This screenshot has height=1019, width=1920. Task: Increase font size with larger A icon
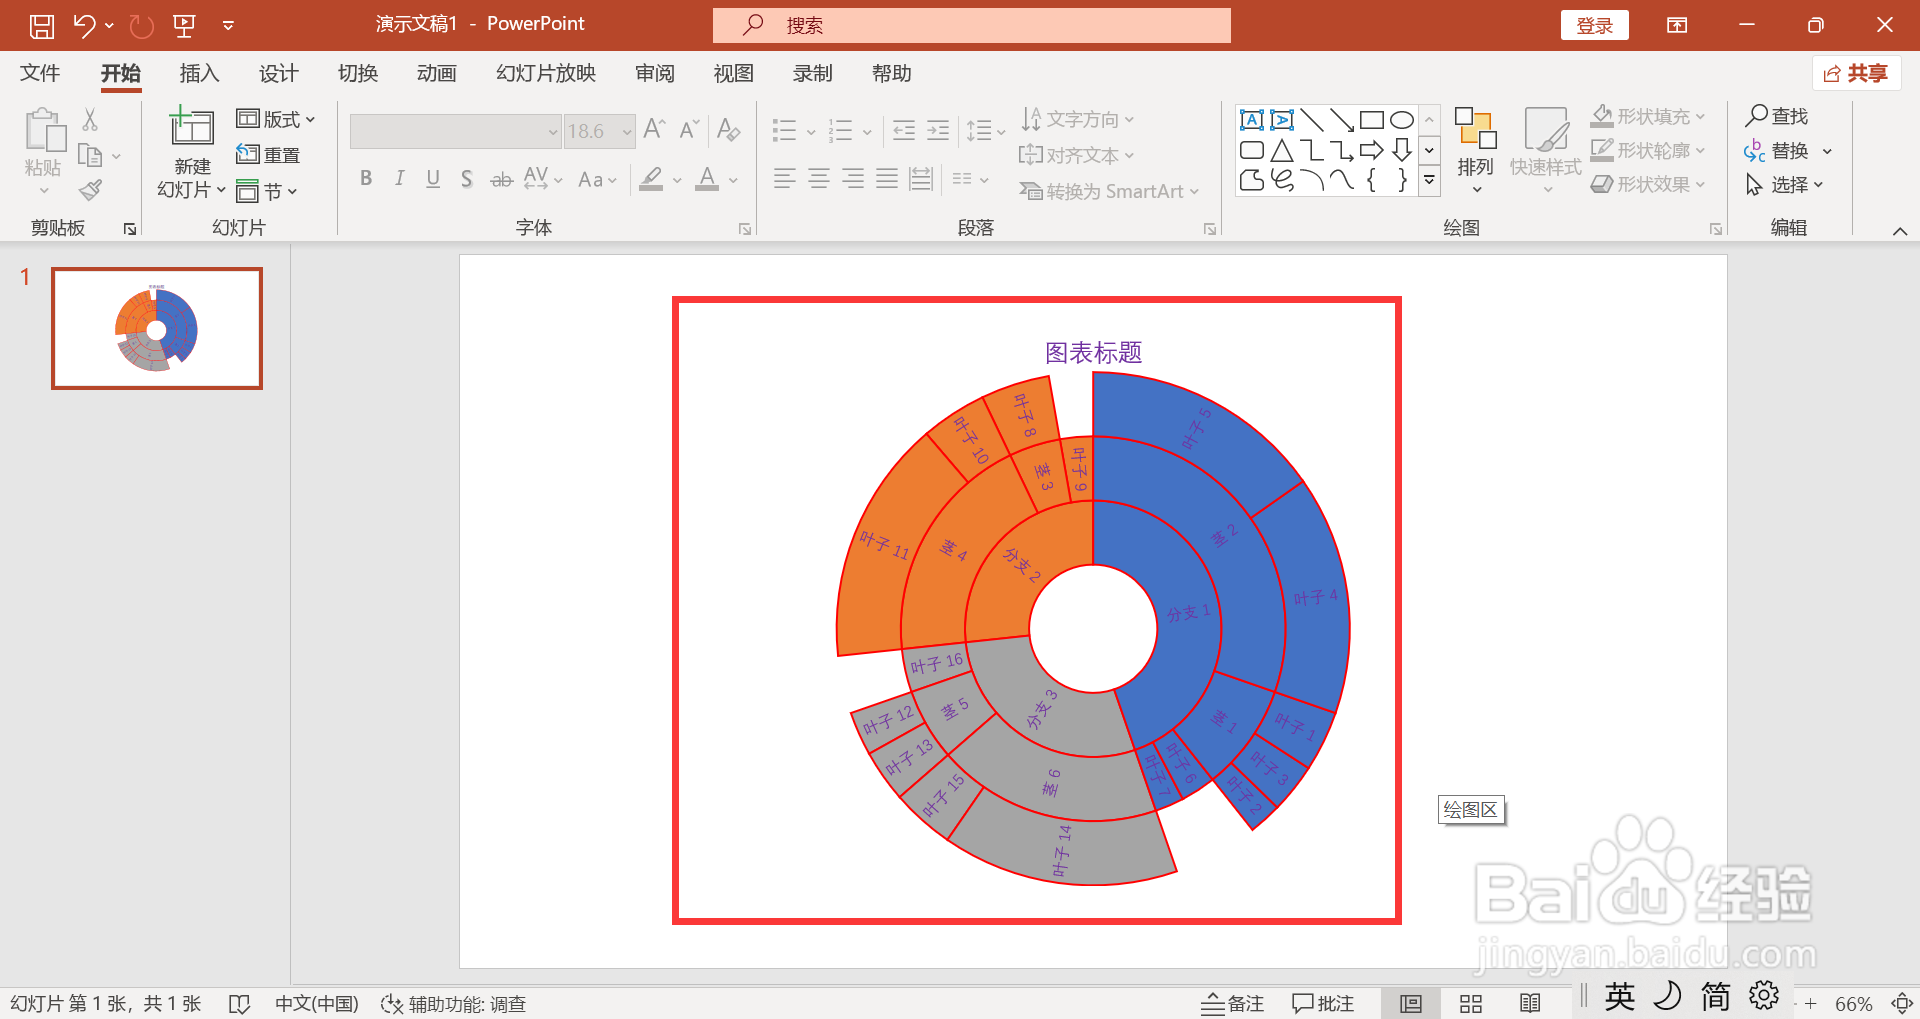(x=655, y=130)
